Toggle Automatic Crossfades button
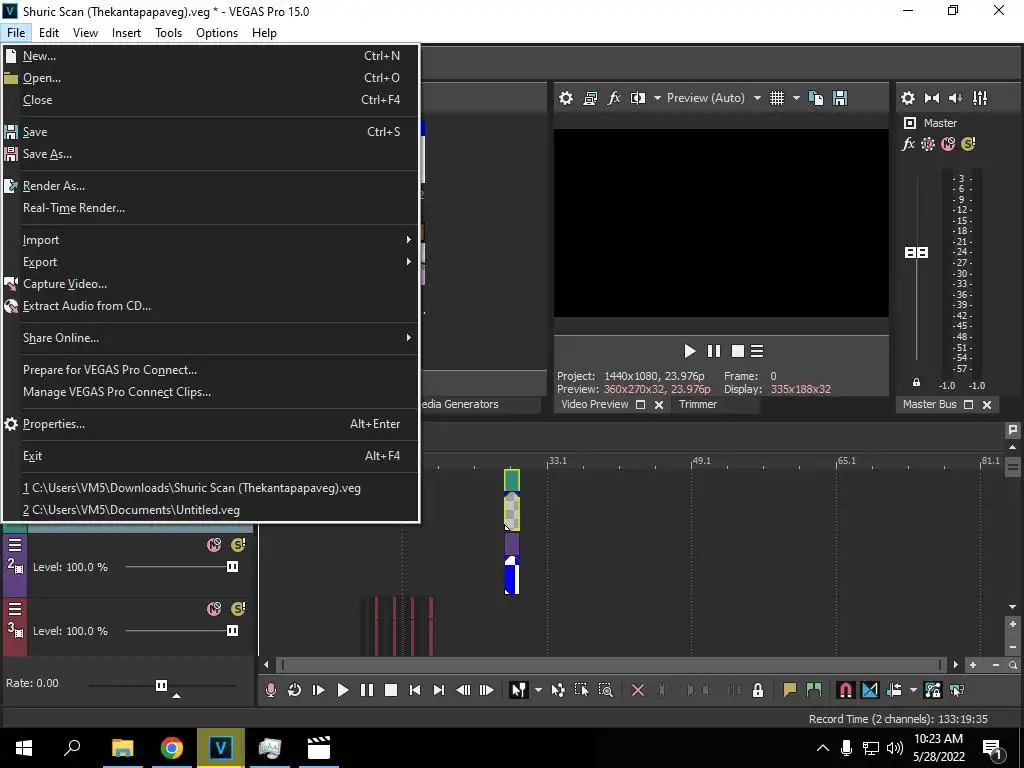 (x=870, y=690)
